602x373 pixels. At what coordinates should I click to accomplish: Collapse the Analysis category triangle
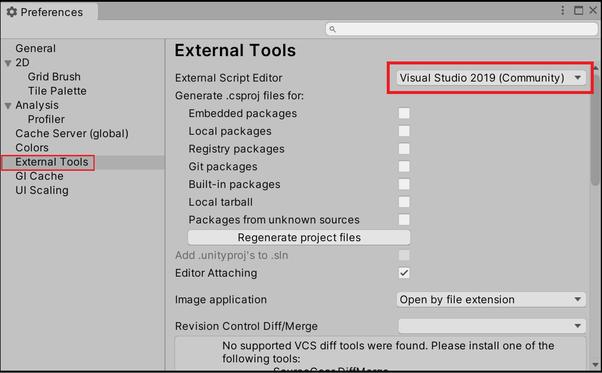click(x=8, y=106)
